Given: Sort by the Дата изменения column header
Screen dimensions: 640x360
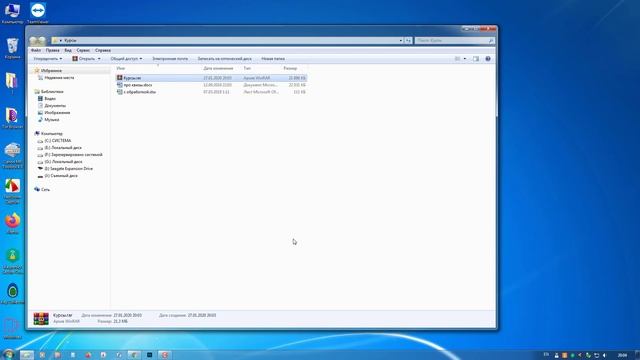Looking at the screenshot, I should [x=218, y=69].
